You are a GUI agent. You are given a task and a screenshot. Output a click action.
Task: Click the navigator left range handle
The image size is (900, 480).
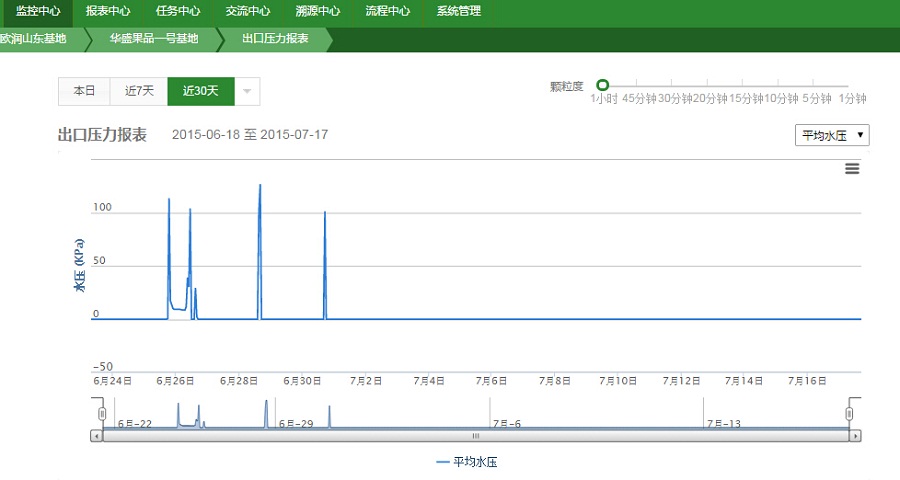tap(101, 413)
